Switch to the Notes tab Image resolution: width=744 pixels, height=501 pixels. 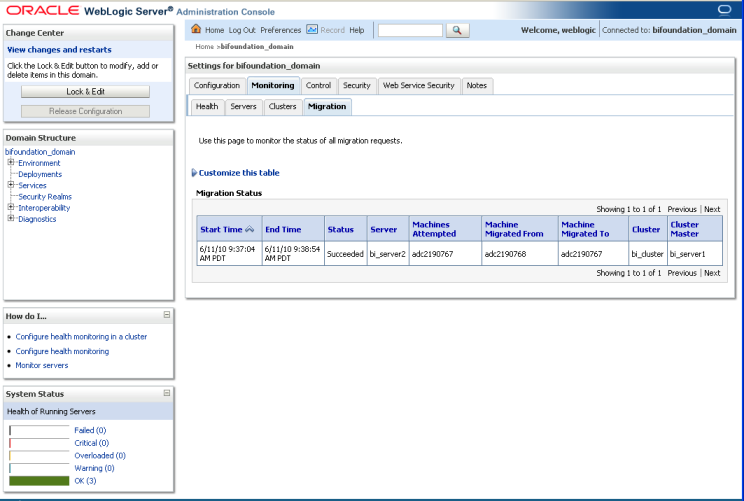point(476,85)
